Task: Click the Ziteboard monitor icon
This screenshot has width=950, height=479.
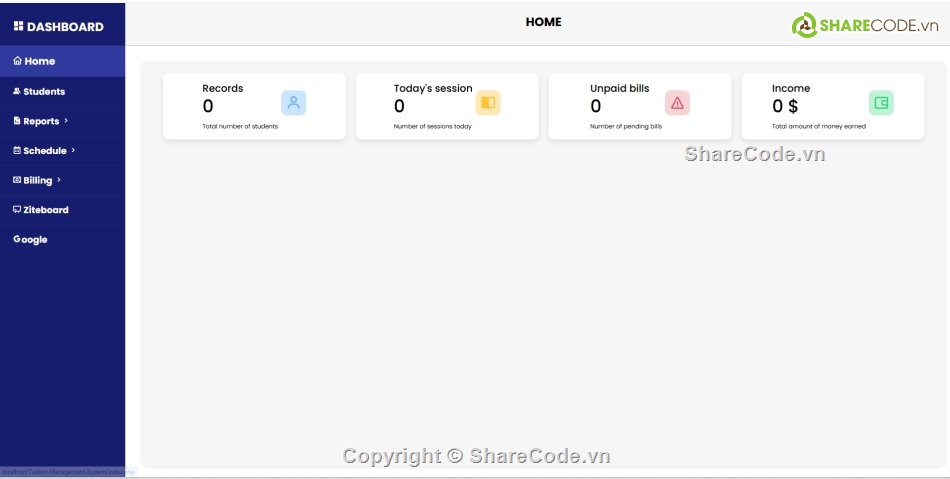Action: click(x=17, y=210)
